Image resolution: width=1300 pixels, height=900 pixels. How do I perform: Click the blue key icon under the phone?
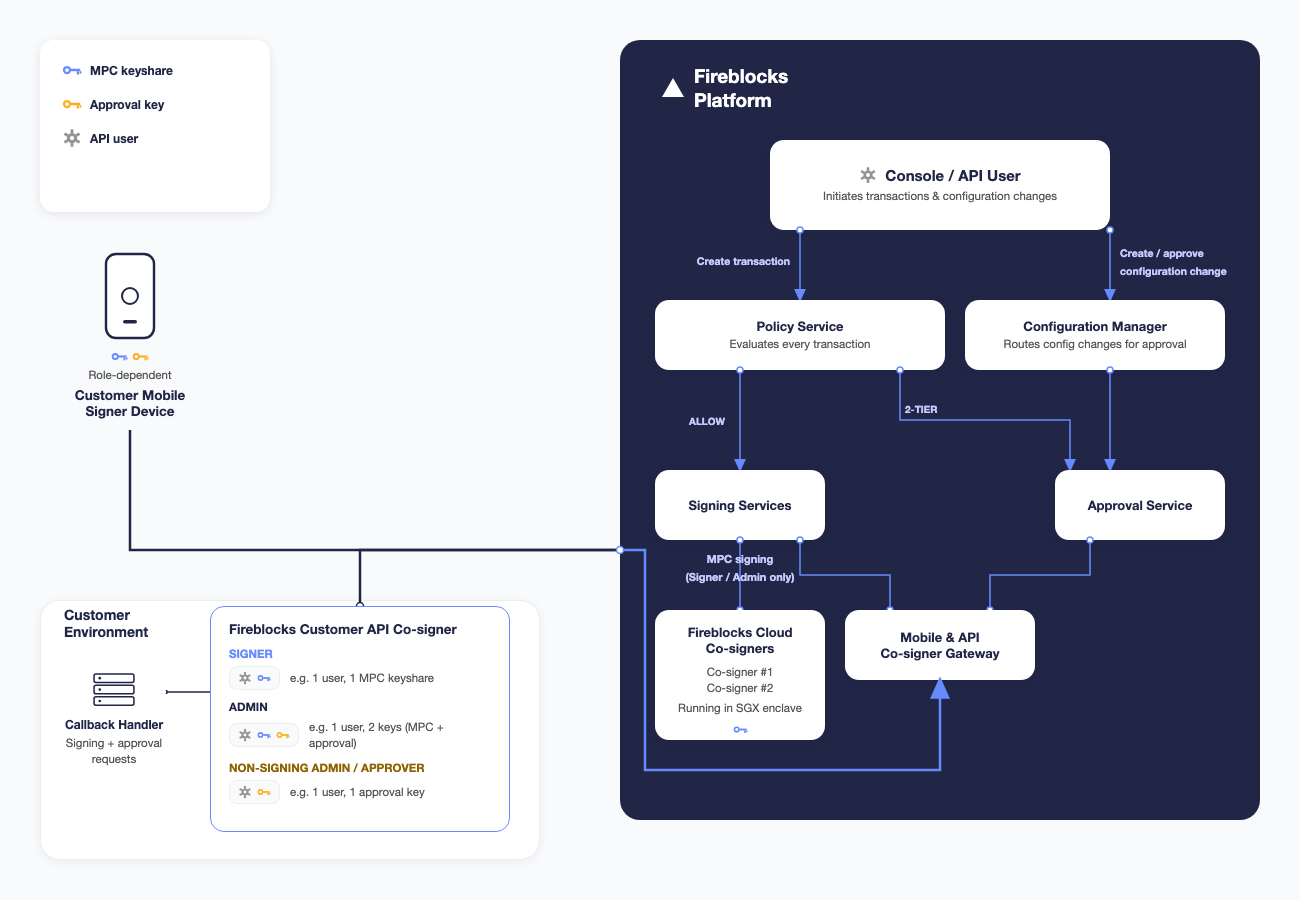[119, 357]
